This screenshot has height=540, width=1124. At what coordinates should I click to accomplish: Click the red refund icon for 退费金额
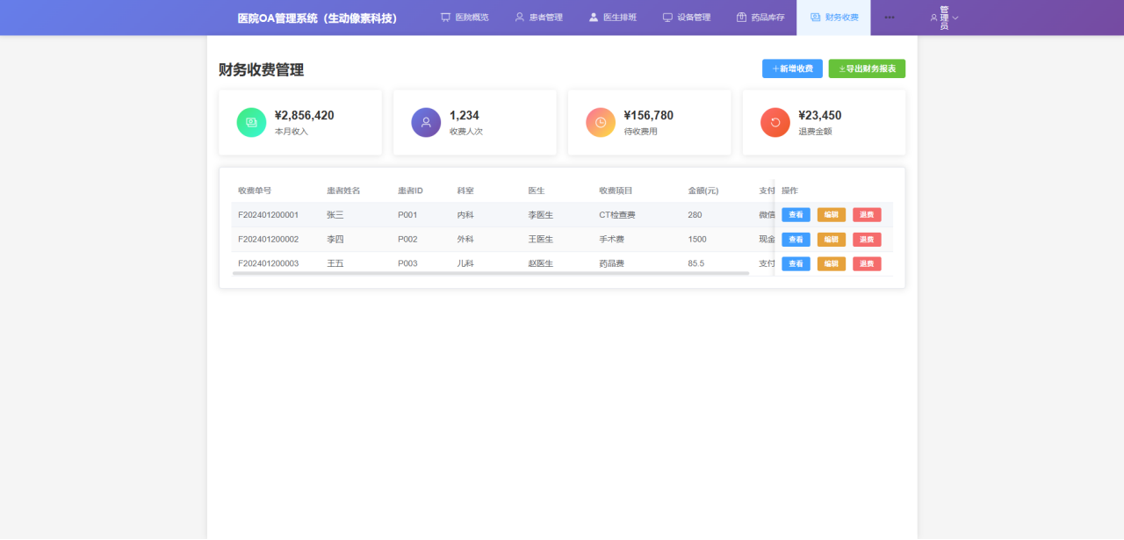click(775, 122)
